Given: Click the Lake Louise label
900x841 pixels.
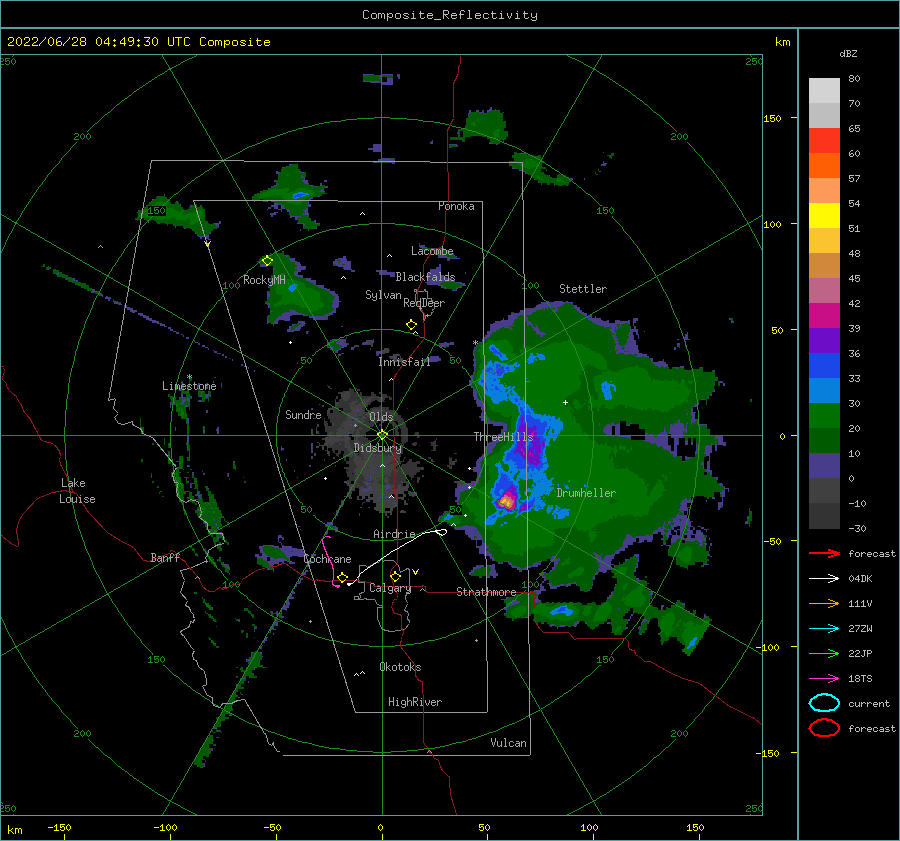Looking at the screenshot, I should pos(77,491).
